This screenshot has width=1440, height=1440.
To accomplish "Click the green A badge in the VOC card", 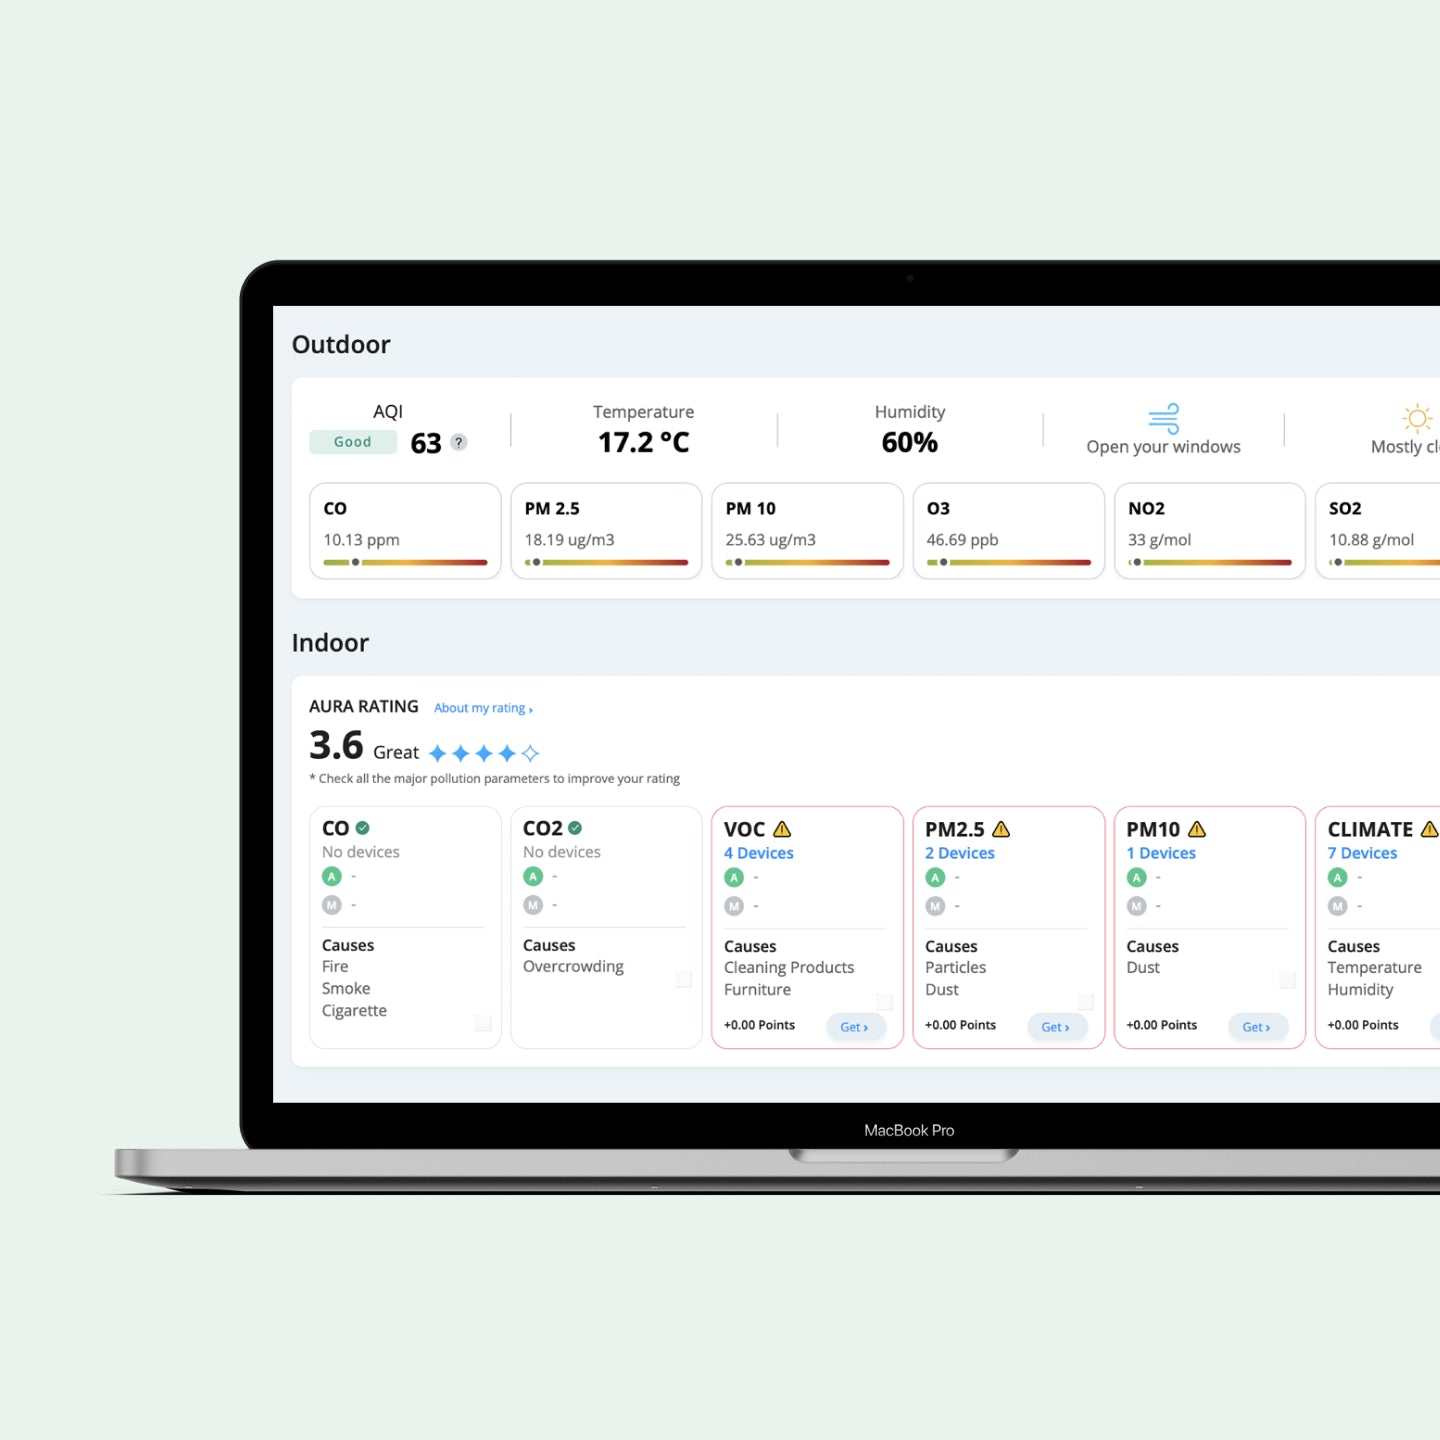I will coord(734,877).
